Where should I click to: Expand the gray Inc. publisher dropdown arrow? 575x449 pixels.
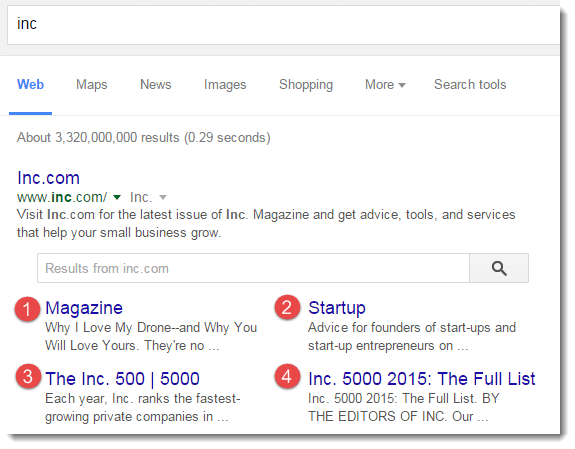pos(163,198)
